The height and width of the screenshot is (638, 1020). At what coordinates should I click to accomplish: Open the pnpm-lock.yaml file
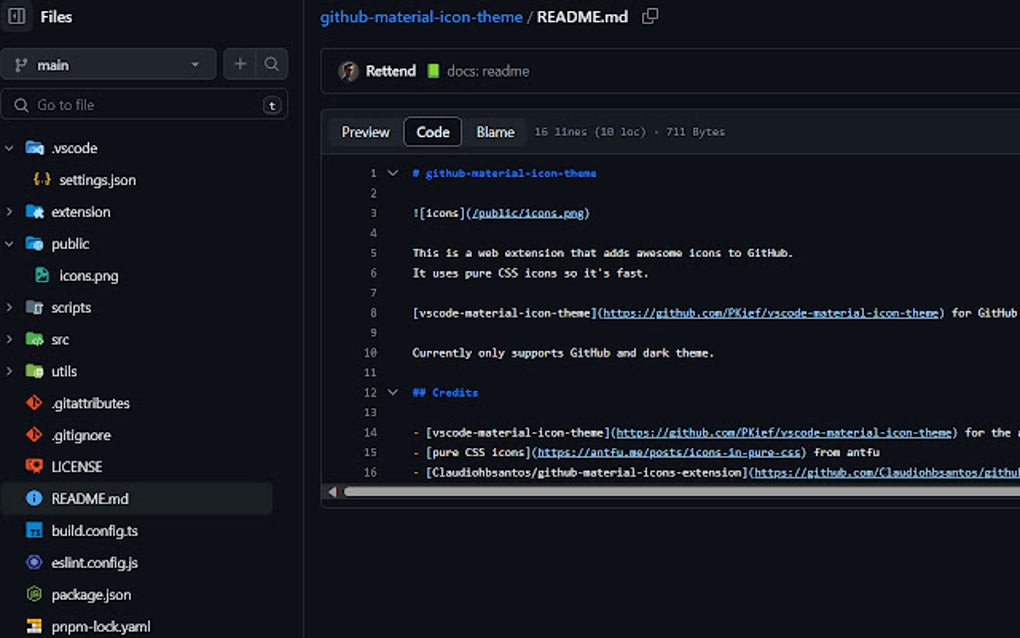100,625
